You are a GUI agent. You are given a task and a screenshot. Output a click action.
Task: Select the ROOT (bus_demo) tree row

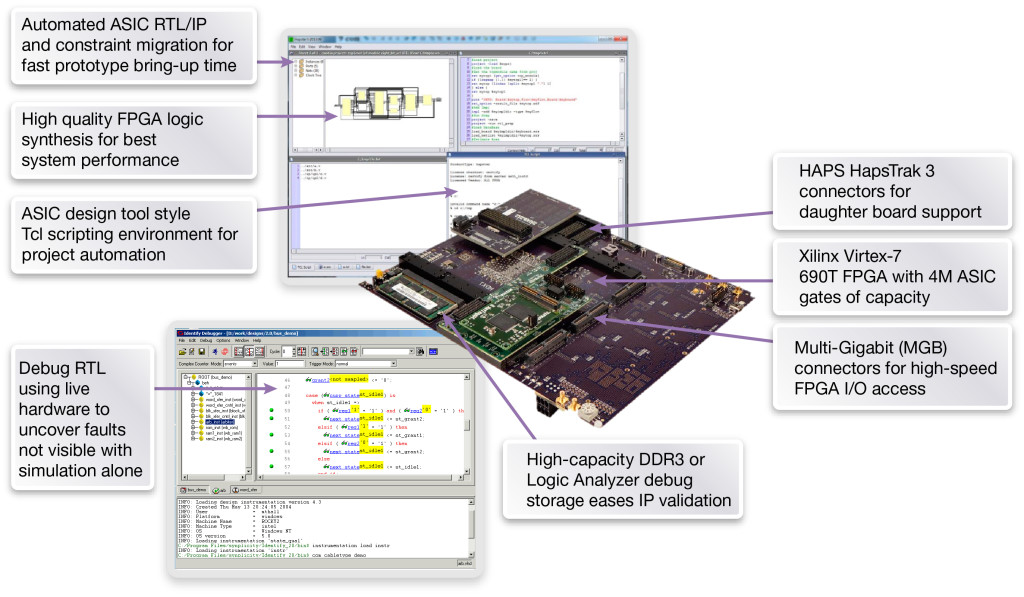pyautogui.click(x=212, y=377)
